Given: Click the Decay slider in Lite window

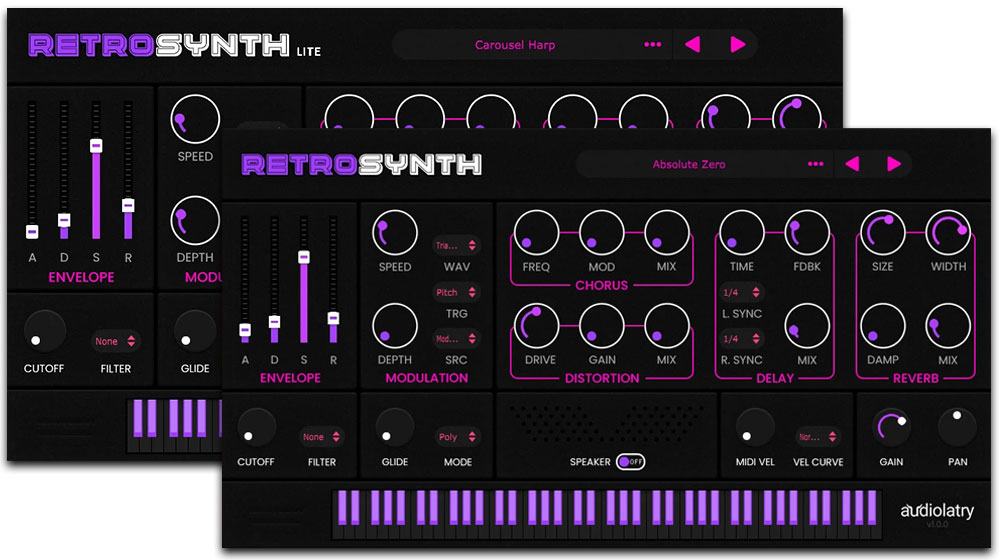Looking at the screenshot, I should pos(64,170).
